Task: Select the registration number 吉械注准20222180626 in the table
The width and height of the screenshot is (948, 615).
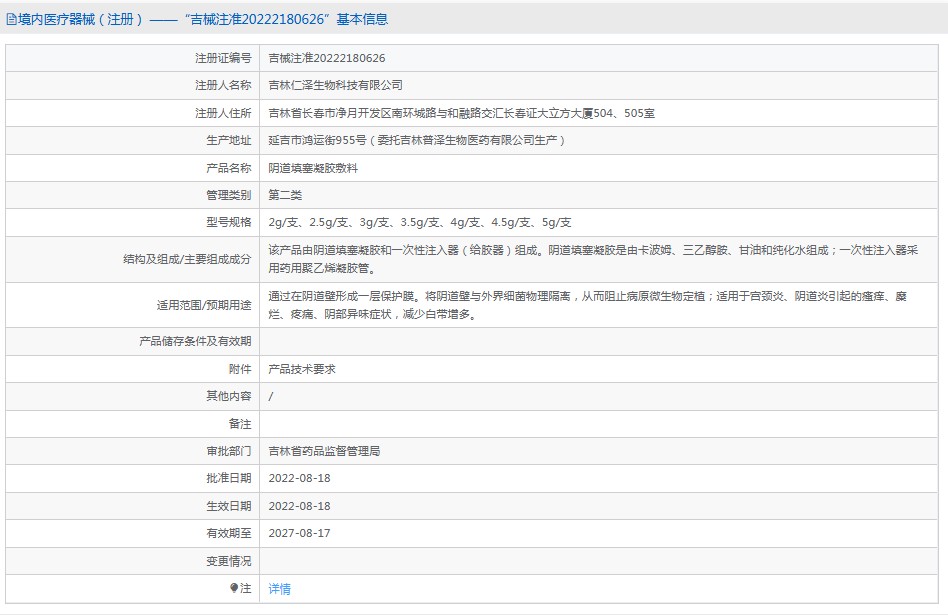Action: (327, 58)
